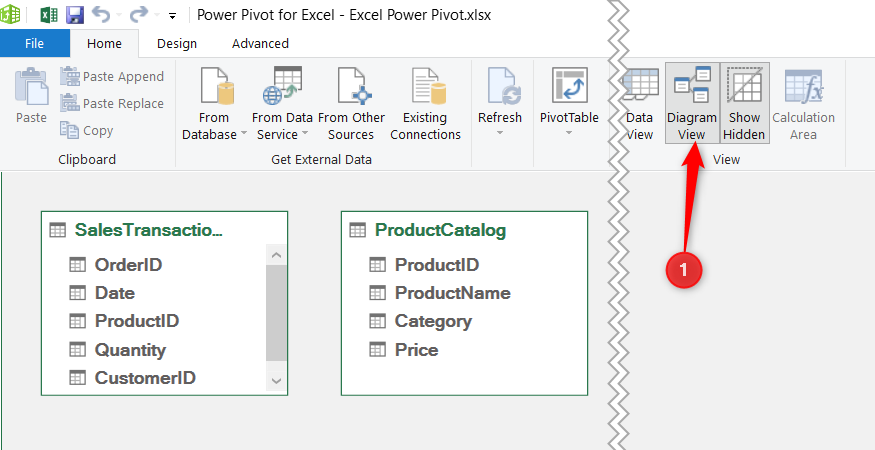875x450 pixels.
Task: Select the ProductID column in ProductCatalog
Action: coord(437,264)
